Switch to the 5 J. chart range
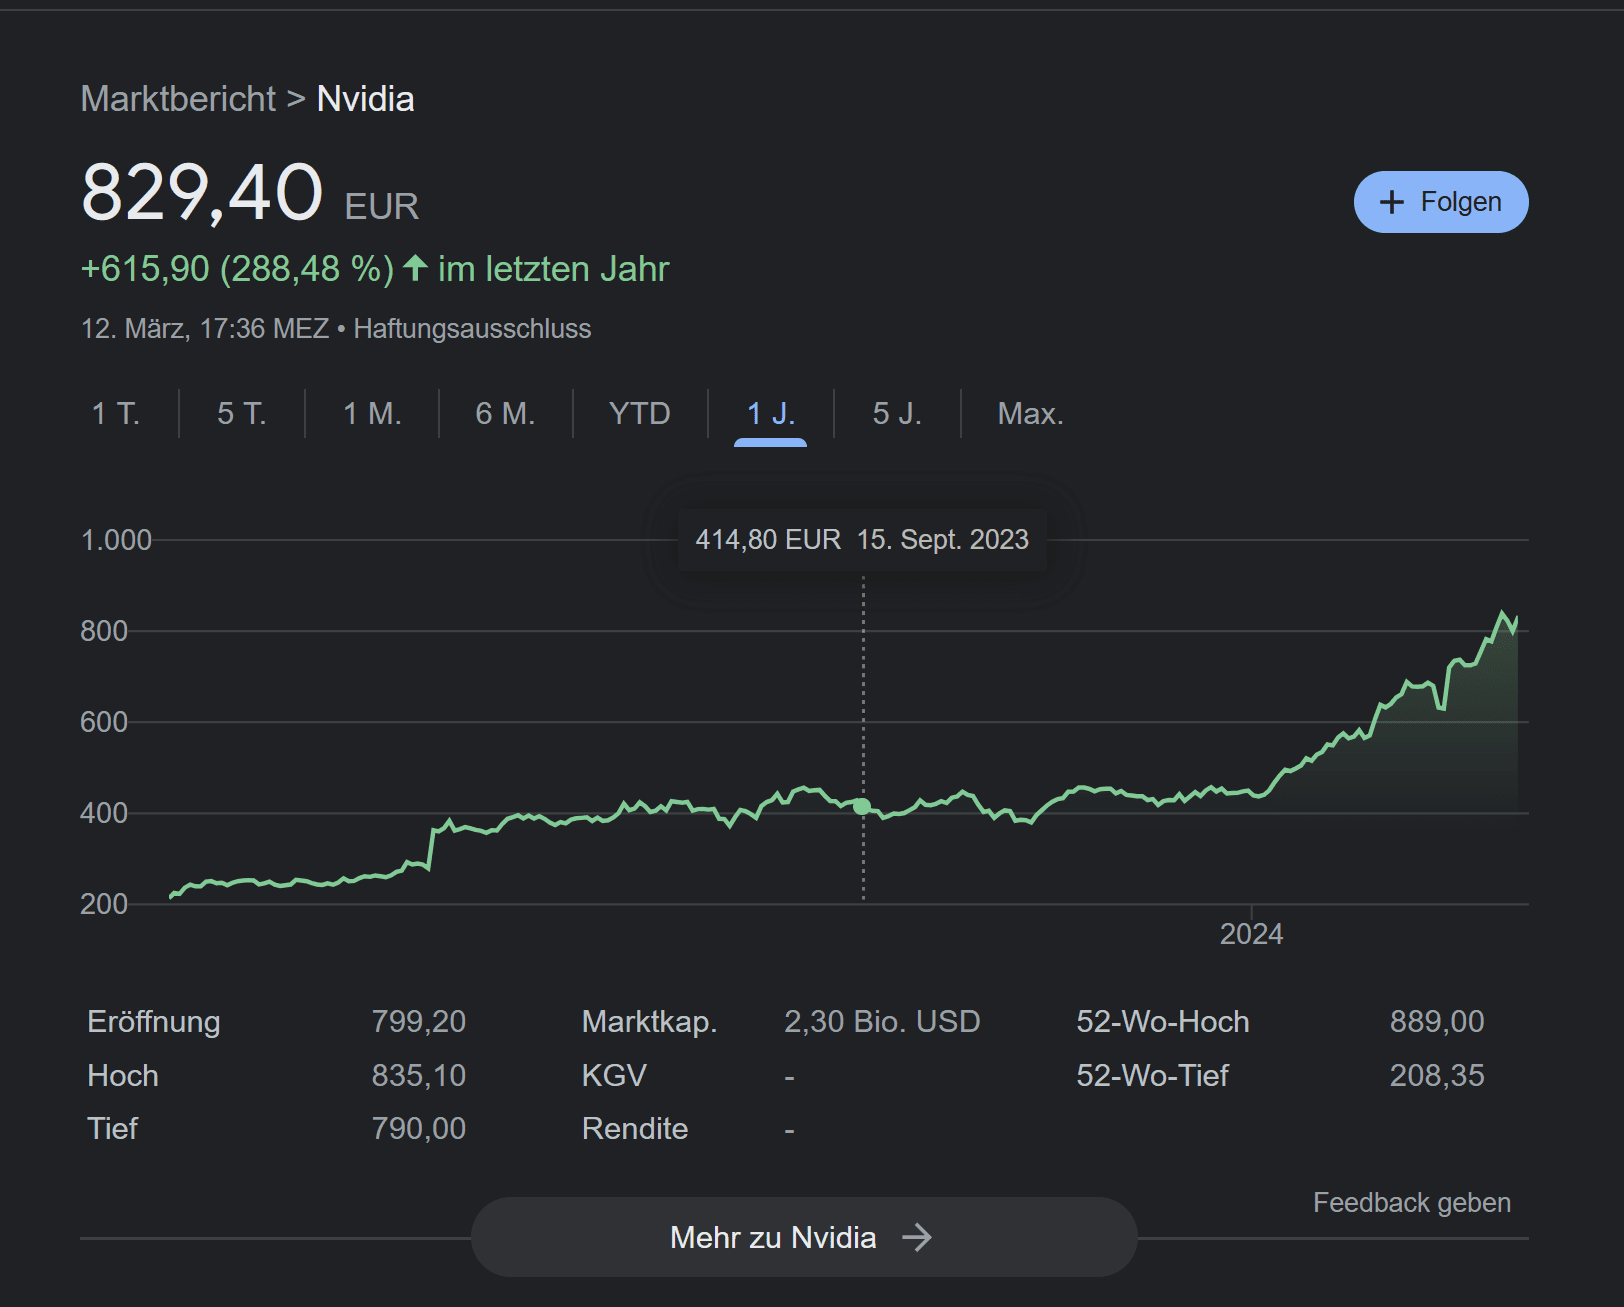This screenshot has width=1624, height=1307. coord(897,413)
